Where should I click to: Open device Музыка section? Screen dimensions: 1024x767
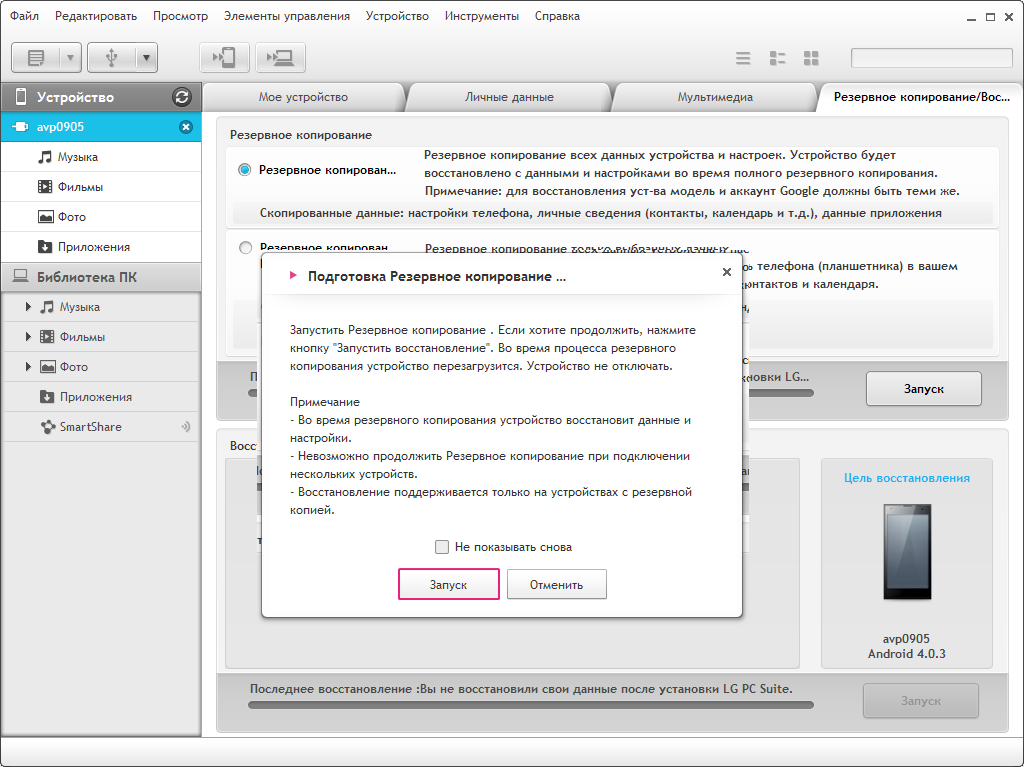[101, 157]
